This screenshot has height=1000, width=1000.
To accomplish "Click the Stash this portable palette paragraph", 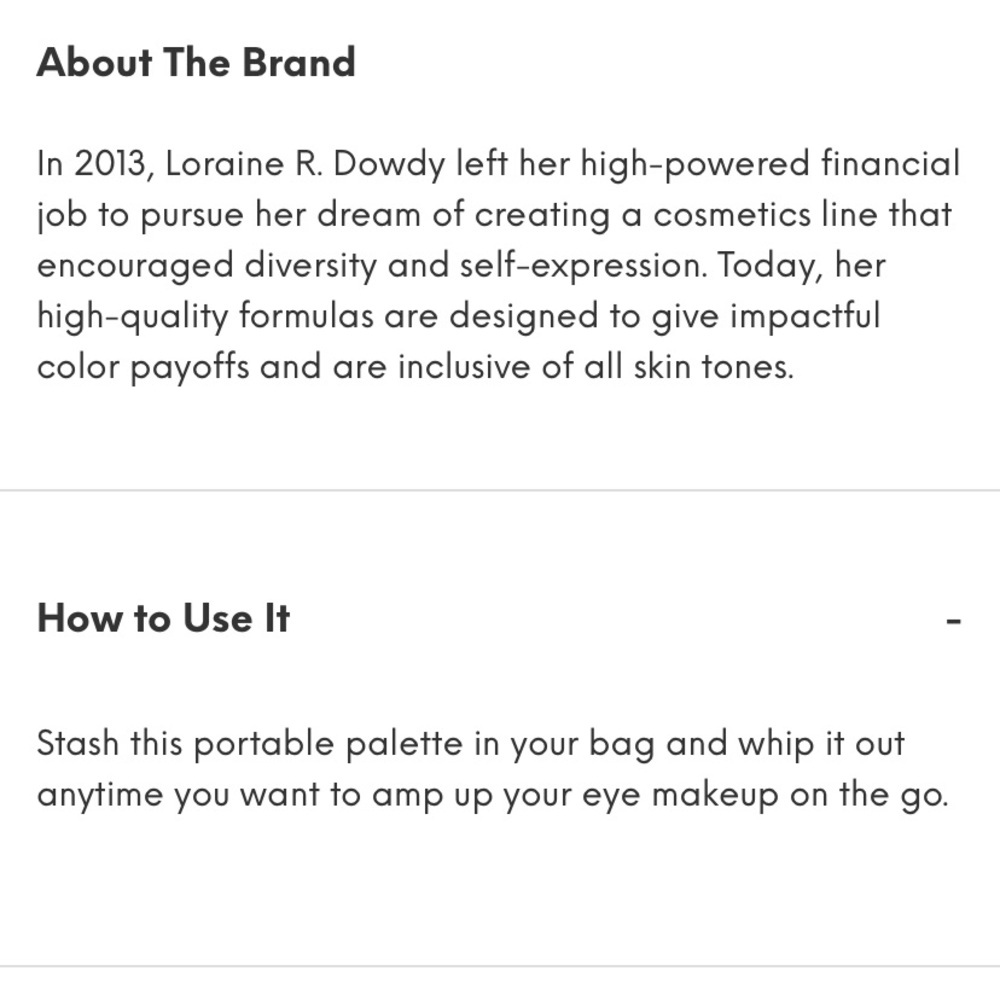I will pyautogui.click(x=493, y=769).
